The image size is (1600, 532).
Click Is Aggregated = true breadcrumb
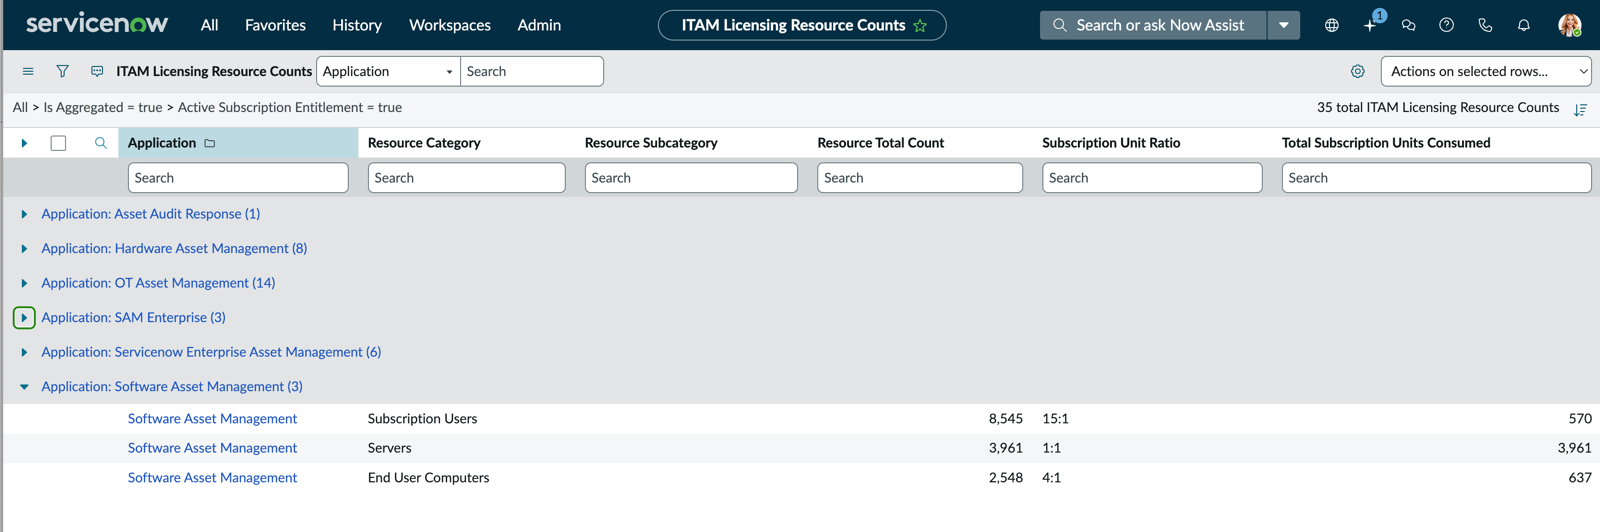coord(103,107)
